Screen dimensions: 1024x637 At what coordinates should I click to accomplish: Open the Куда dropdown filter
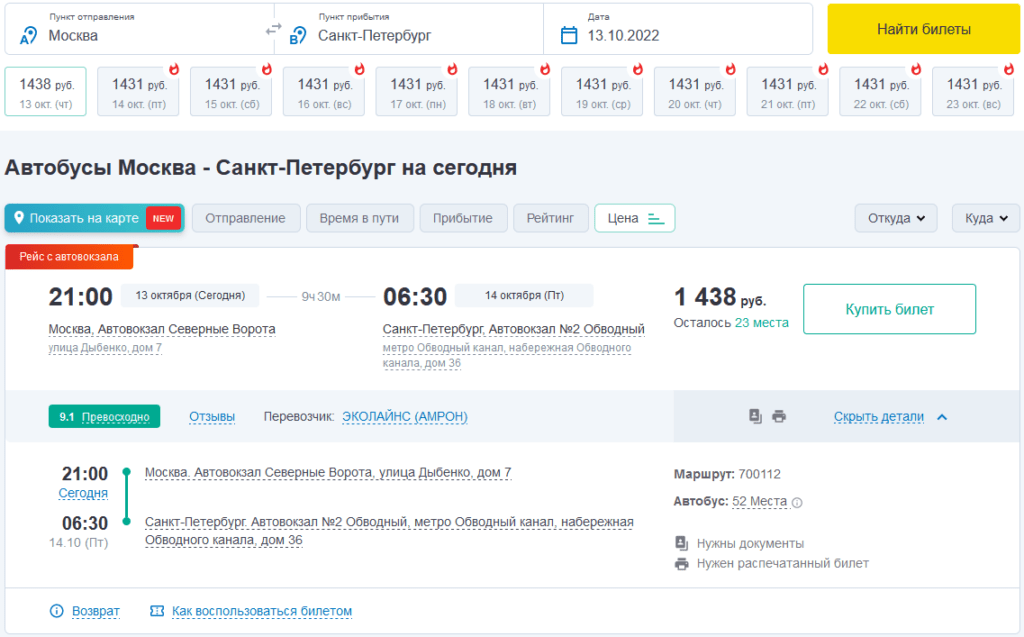point(985,218)
